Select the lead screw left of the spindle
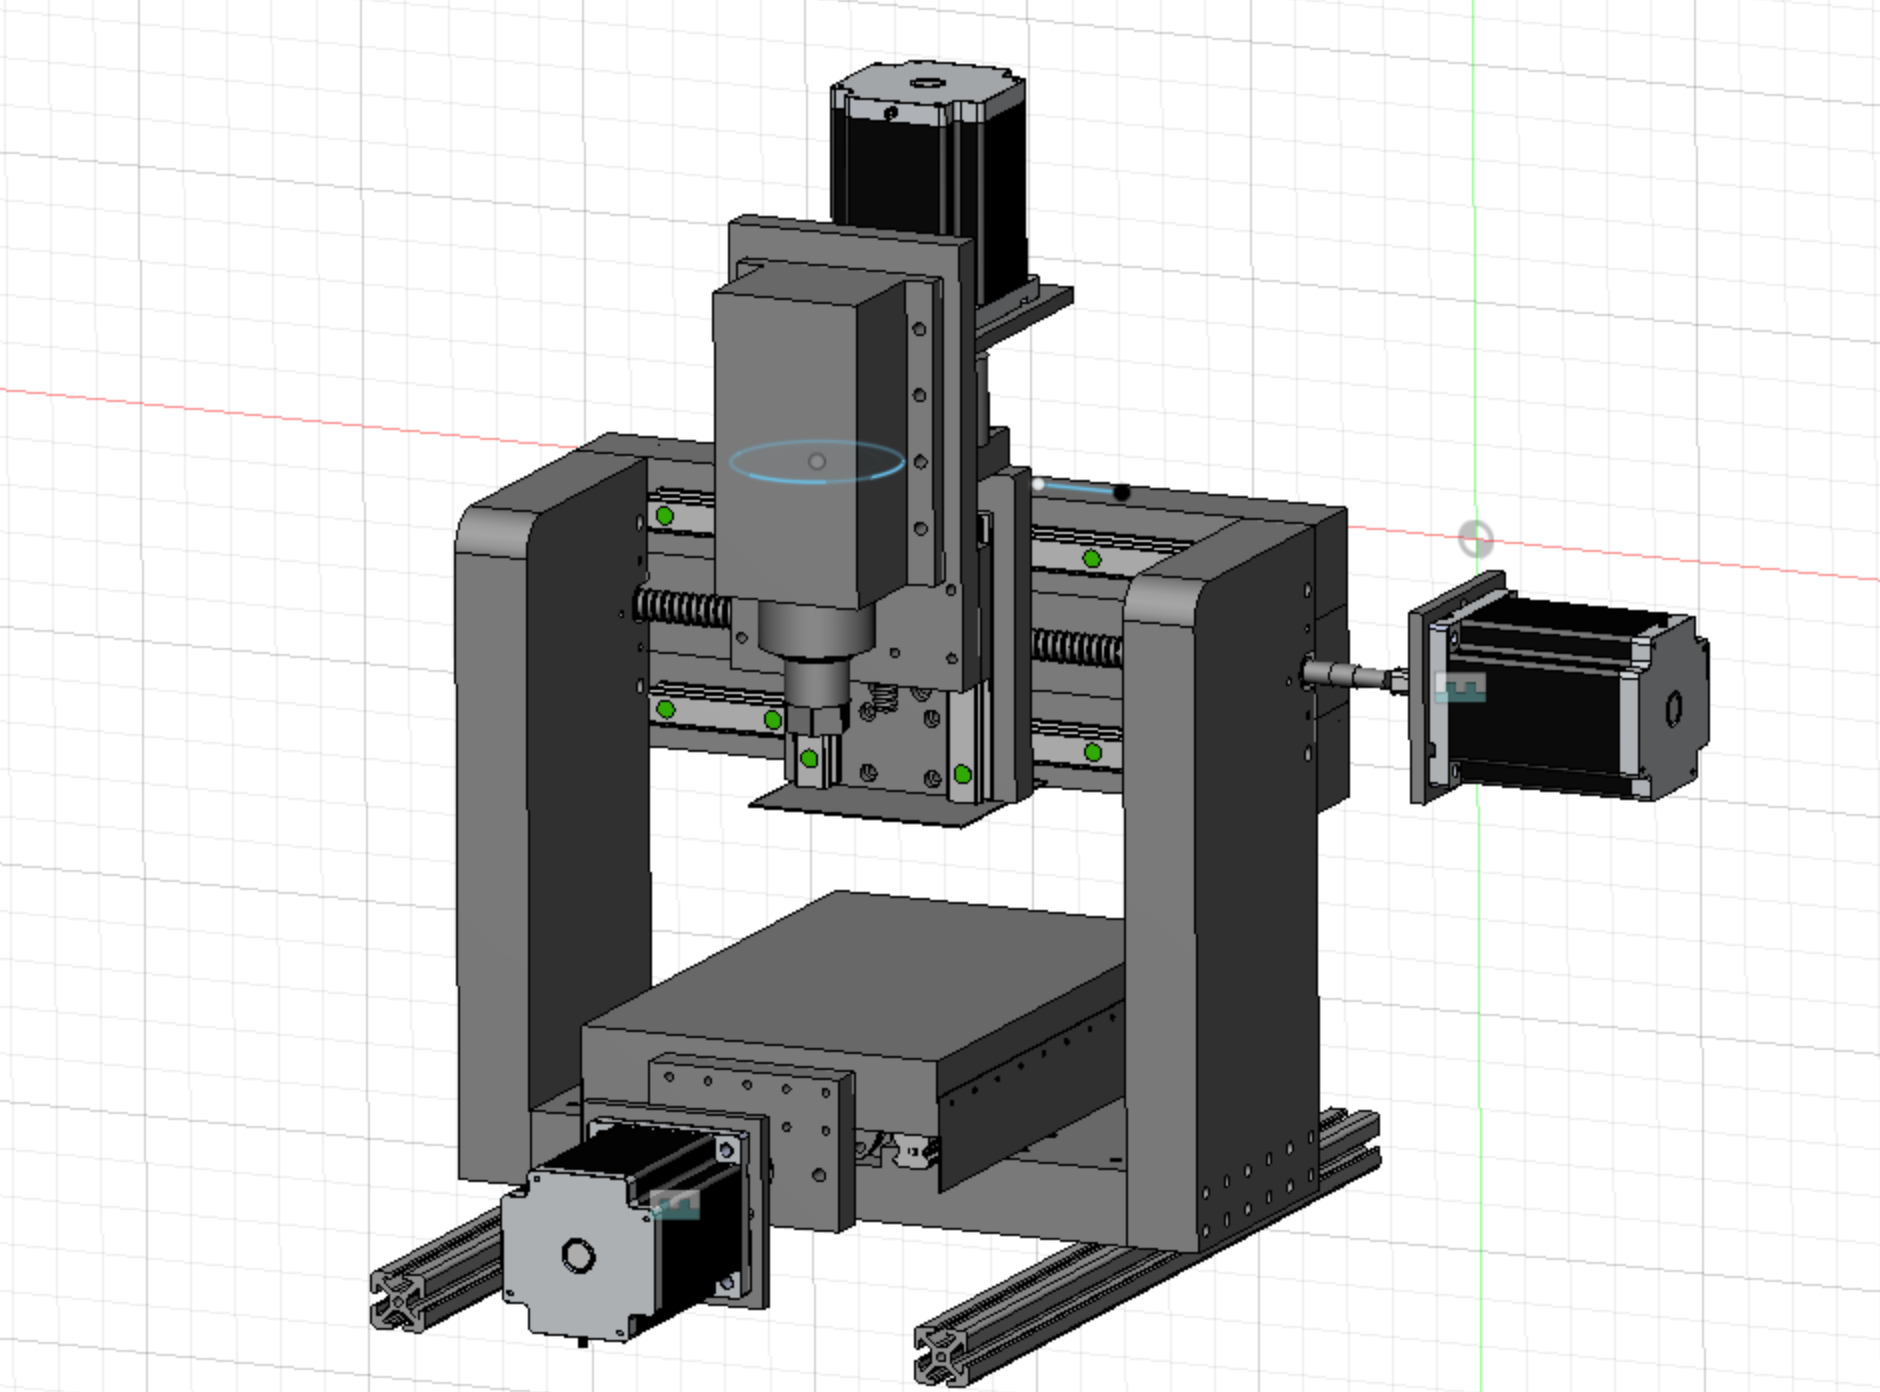 pyautogui.click(x=682, y=607)
